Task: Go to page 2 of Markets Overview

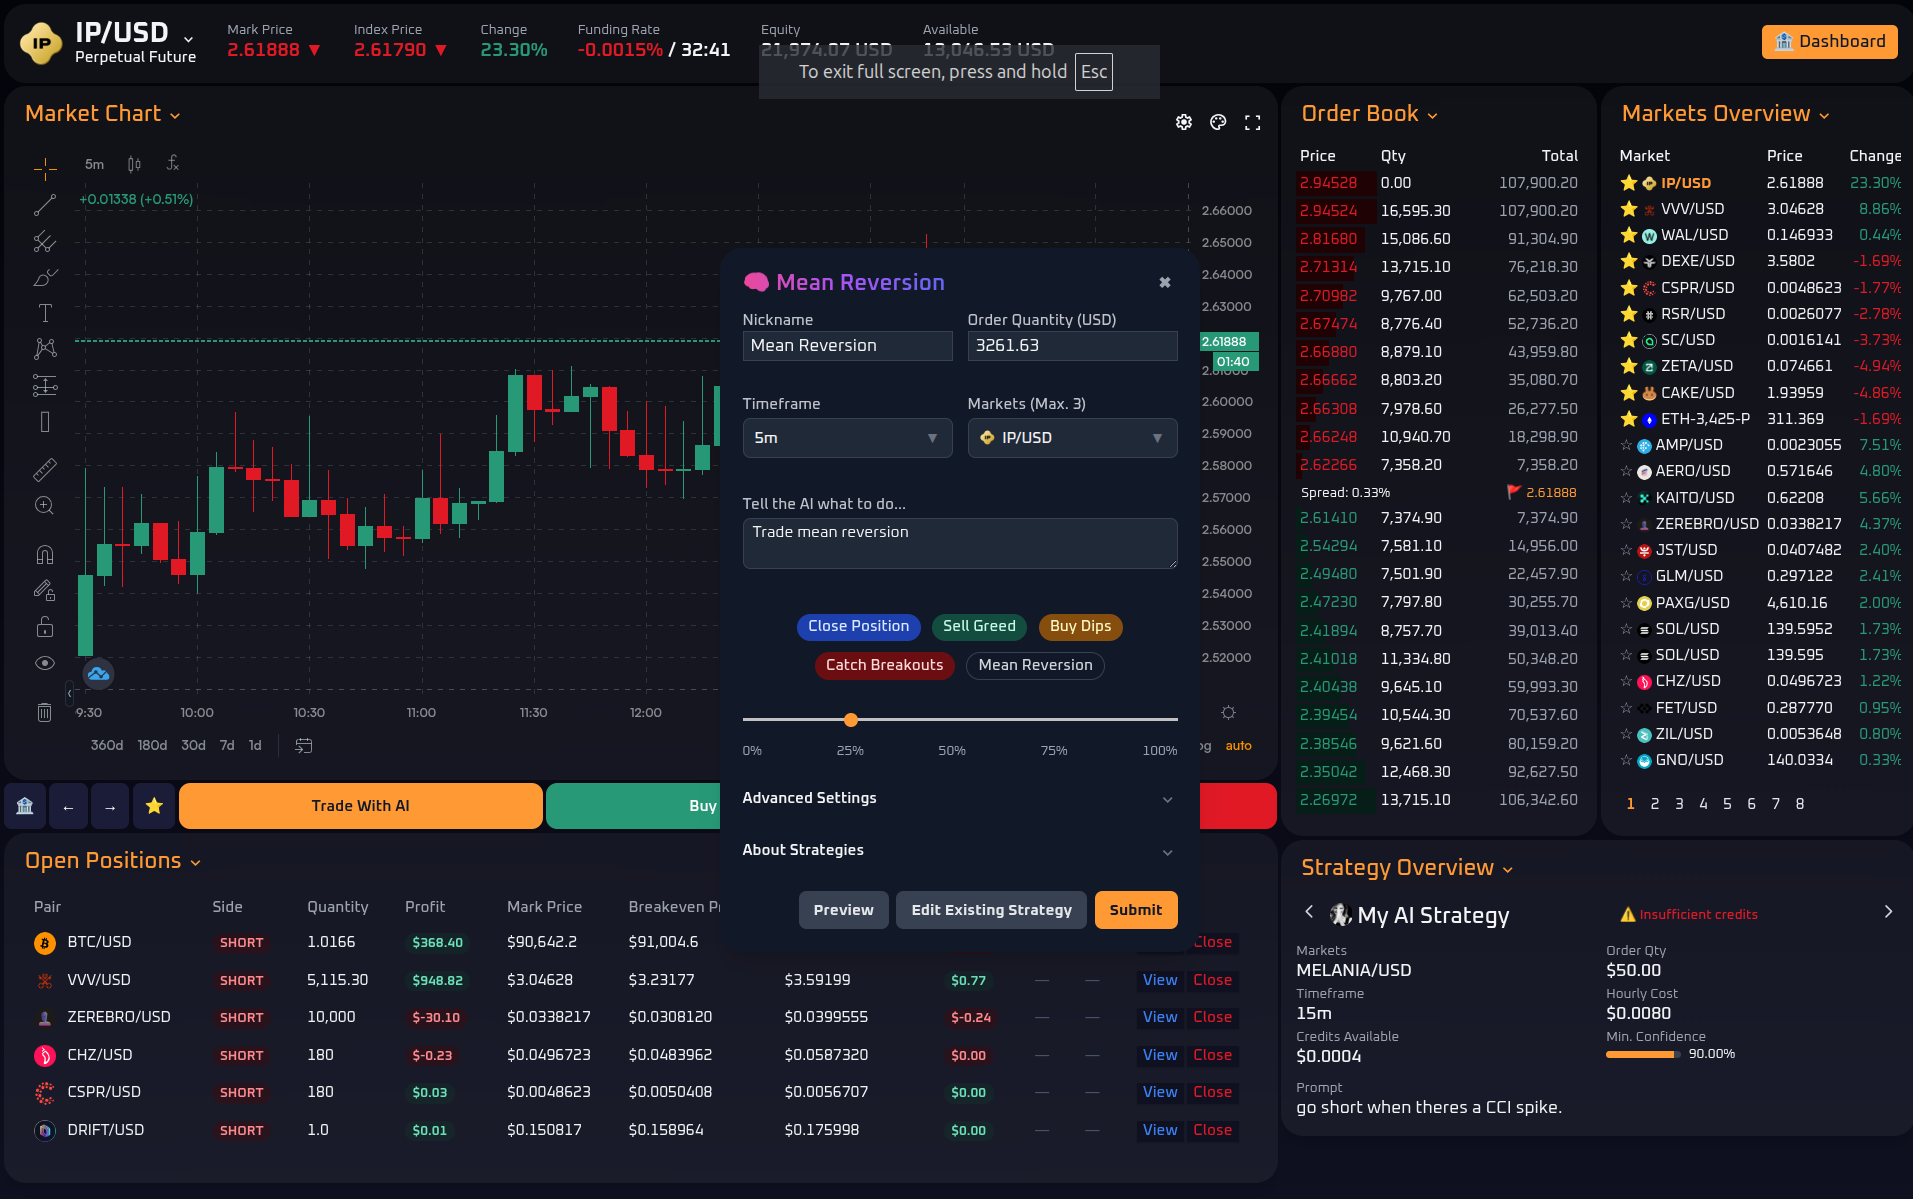Action: point(1654,804)
